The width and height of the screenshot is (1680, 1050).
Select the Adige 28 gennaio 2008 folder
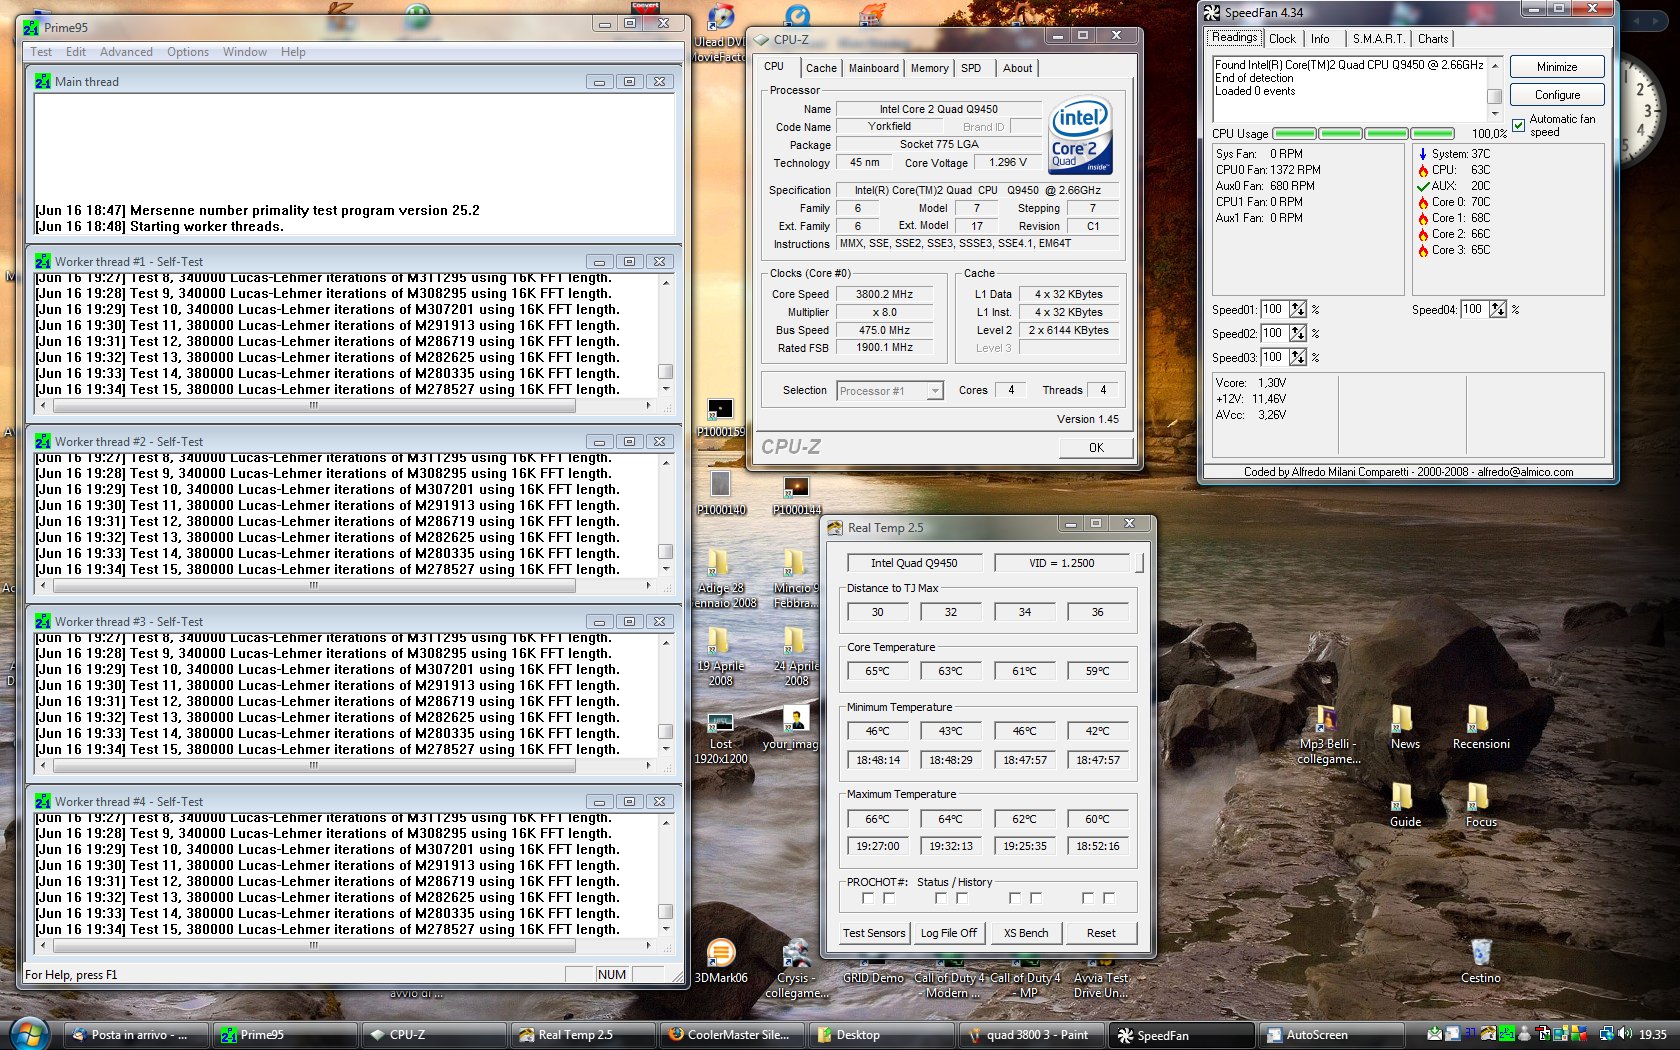[x=720, y=578]
